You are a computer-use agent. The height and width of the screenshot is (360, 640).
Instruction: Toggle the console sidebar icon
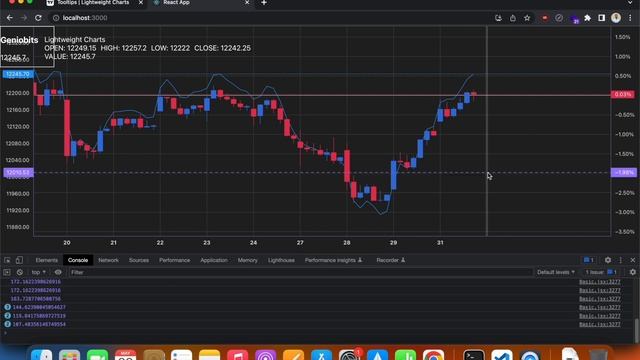tap(7, 272)
